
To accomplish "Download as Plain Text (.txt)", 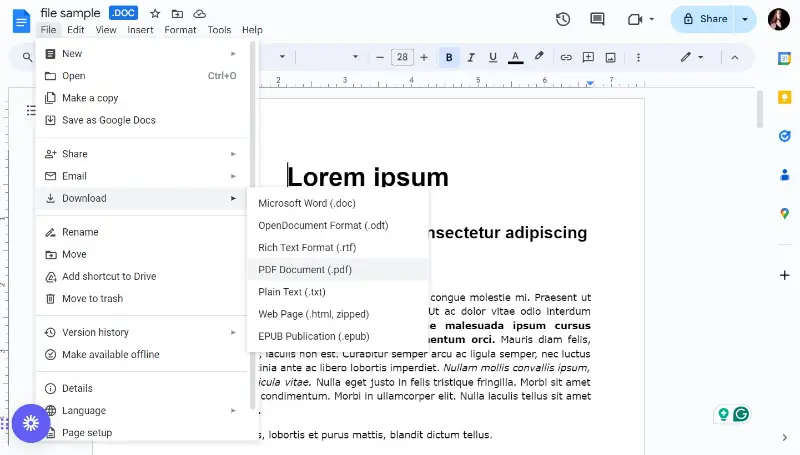I will pos(338,292).
